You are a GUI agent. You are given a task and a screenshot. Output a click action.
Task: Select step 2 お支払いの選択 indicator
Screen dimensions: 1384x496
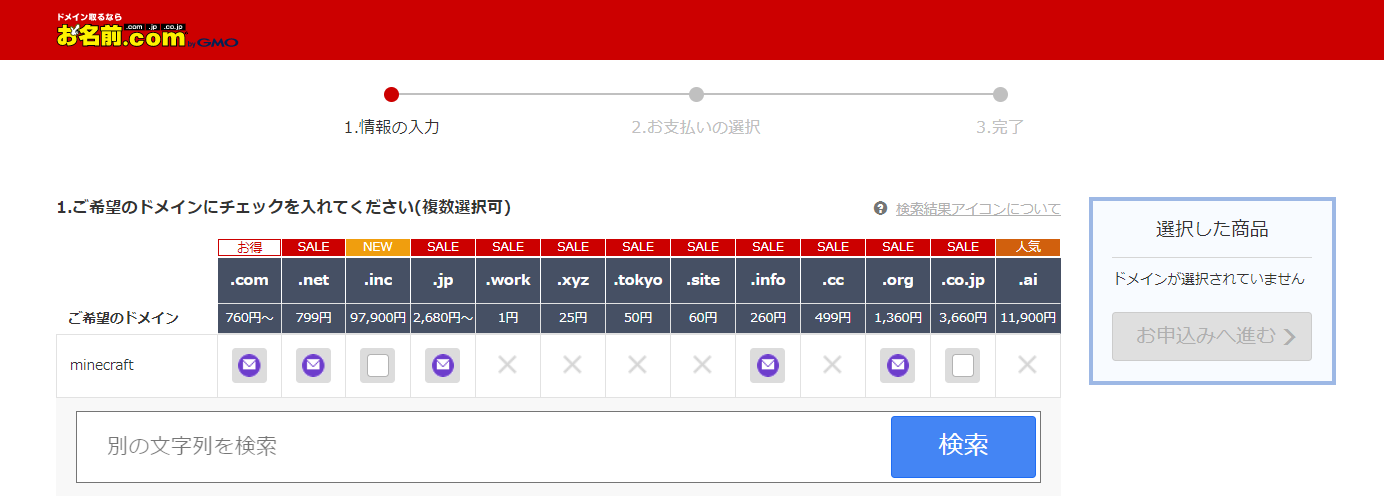click(696, 95)
